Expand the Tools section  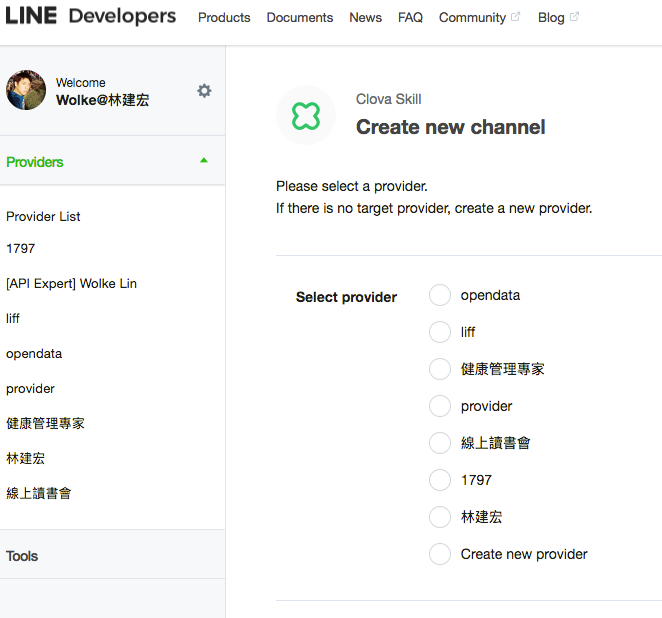[x=112, y=554]
